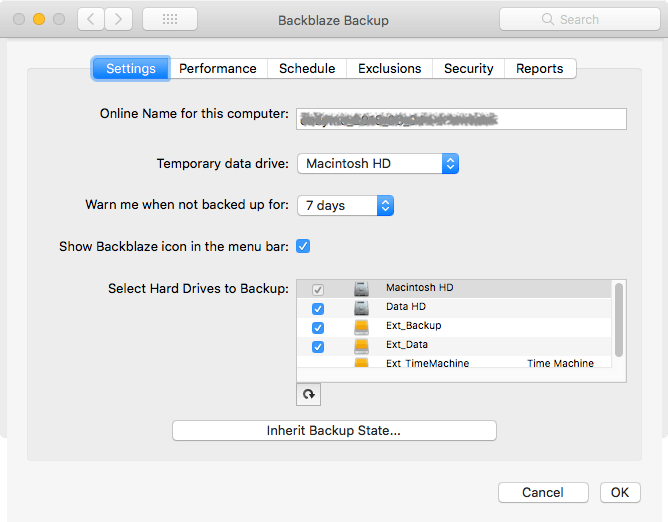Minimize window with the yellow button

[39, 19]
